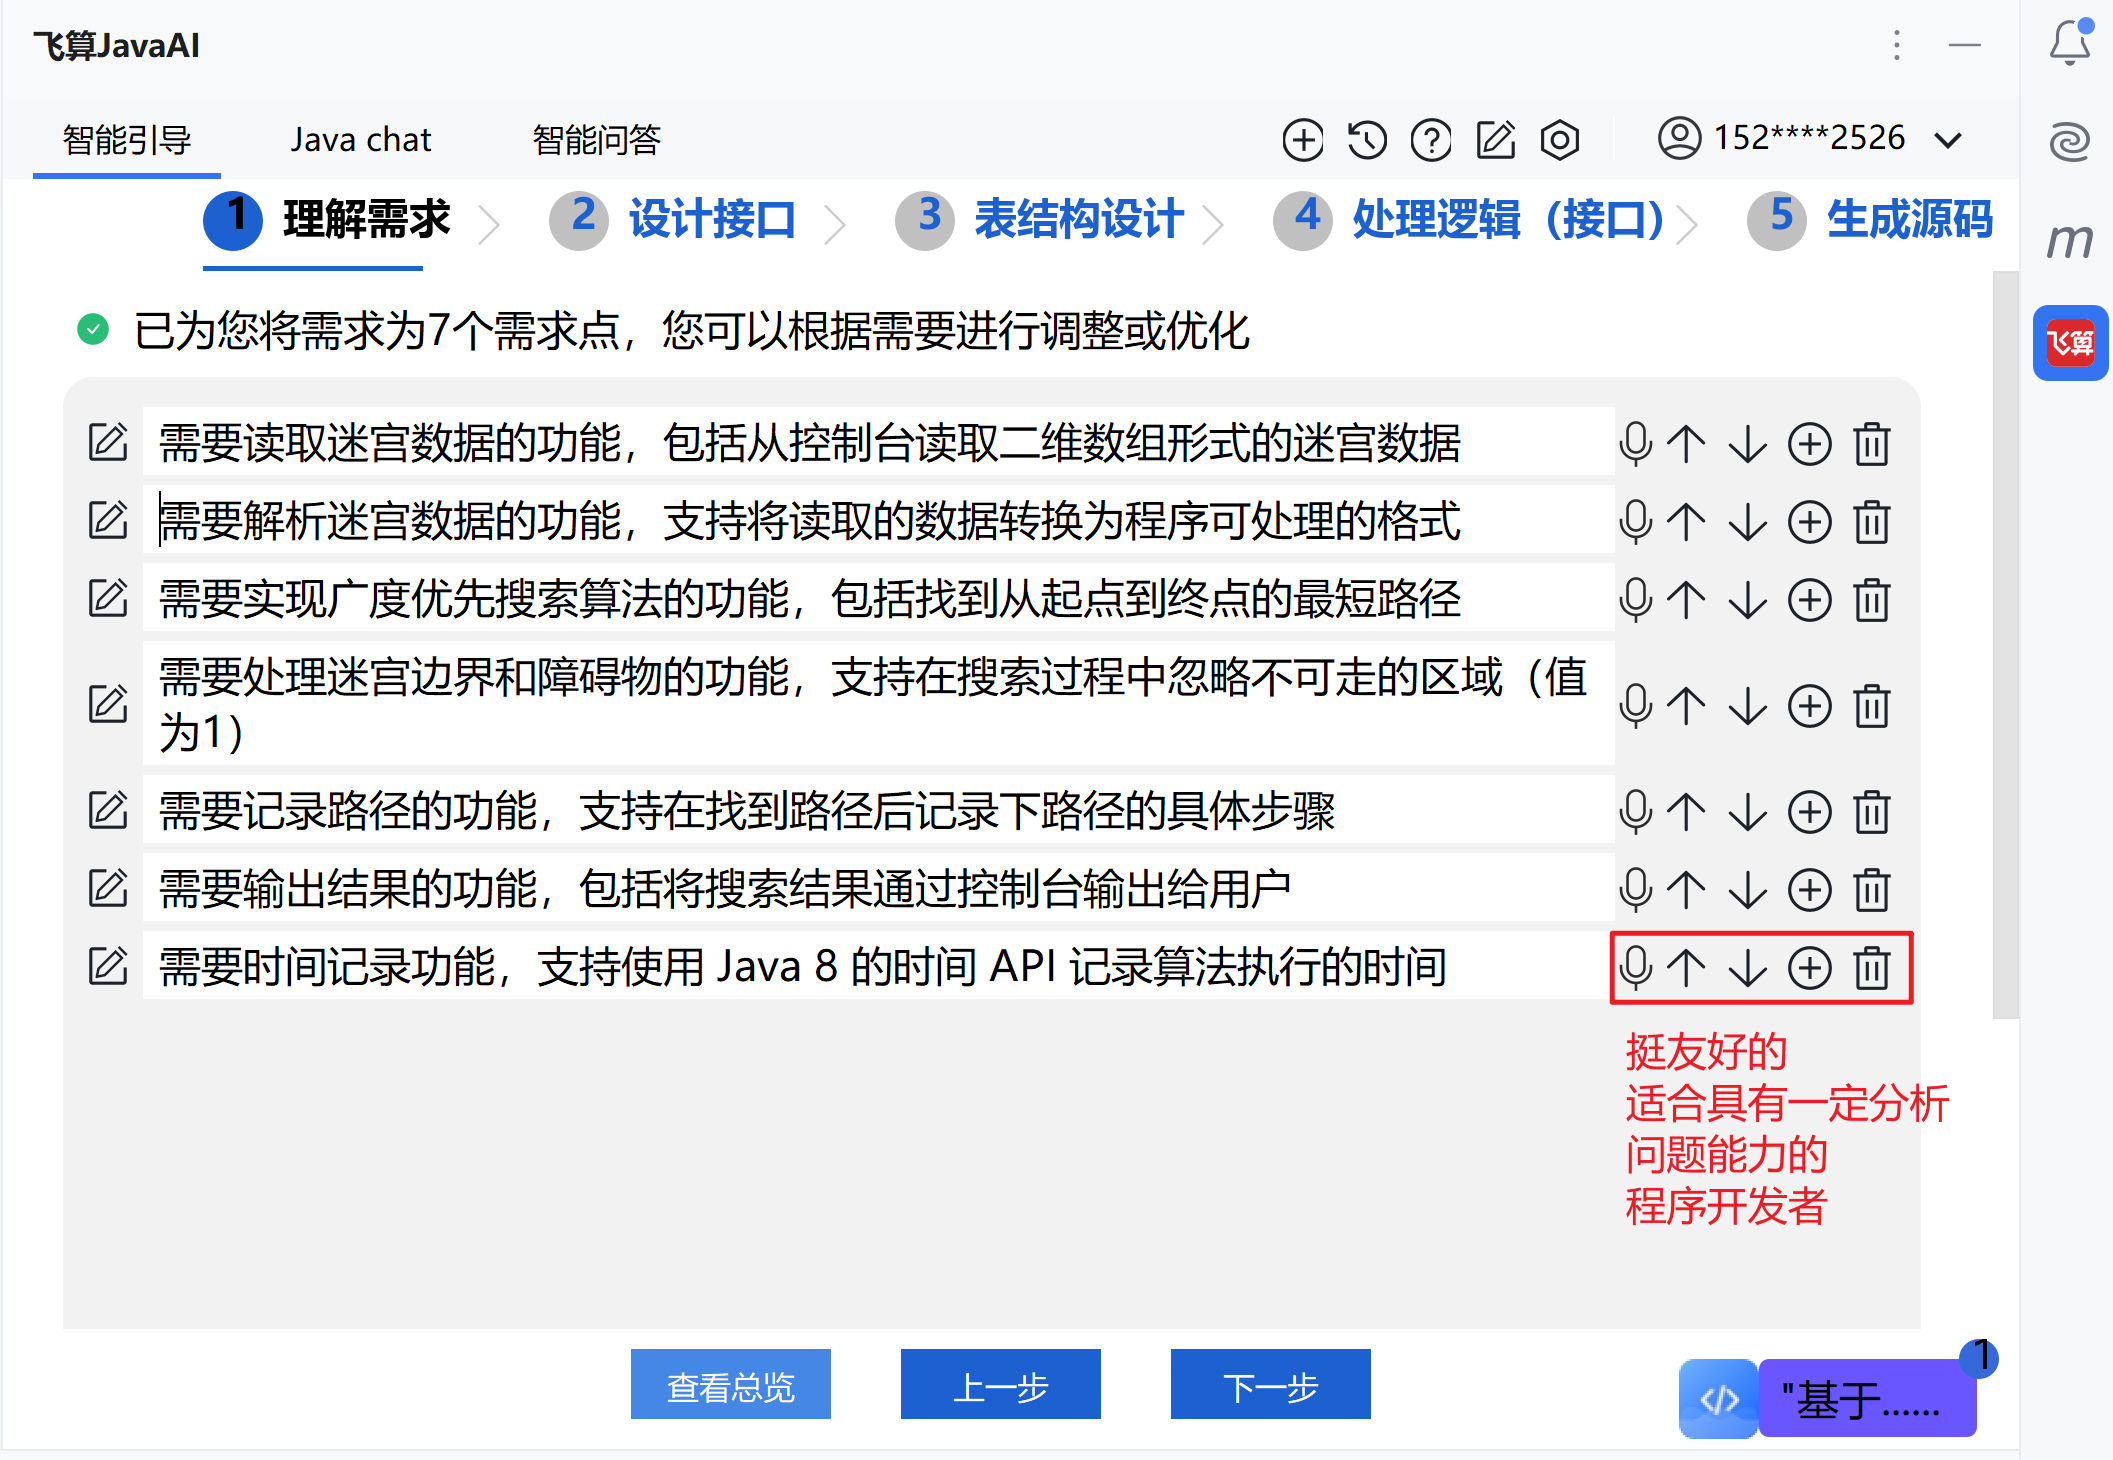Go to step 2 设计接口
The height and width of the screenshot is (1460, 2113).
pos(710,220)
